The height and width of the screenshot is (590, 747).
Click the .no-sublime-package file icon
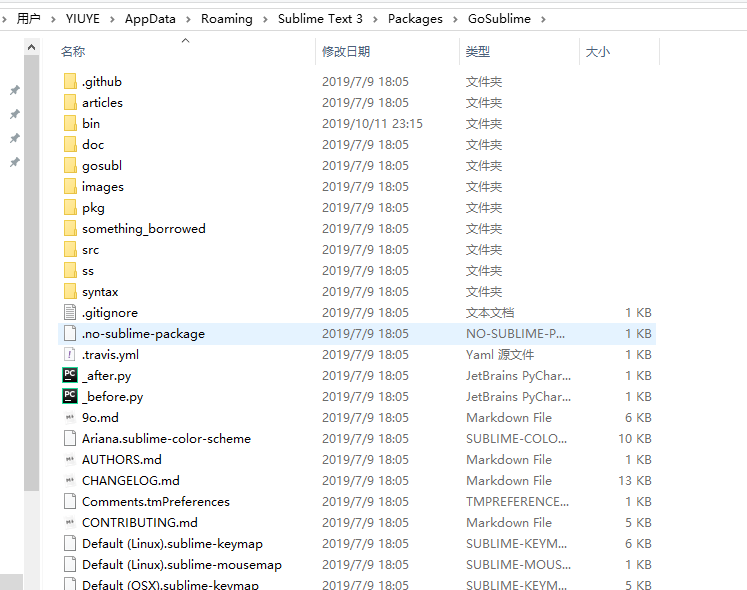tap(70, 333)
